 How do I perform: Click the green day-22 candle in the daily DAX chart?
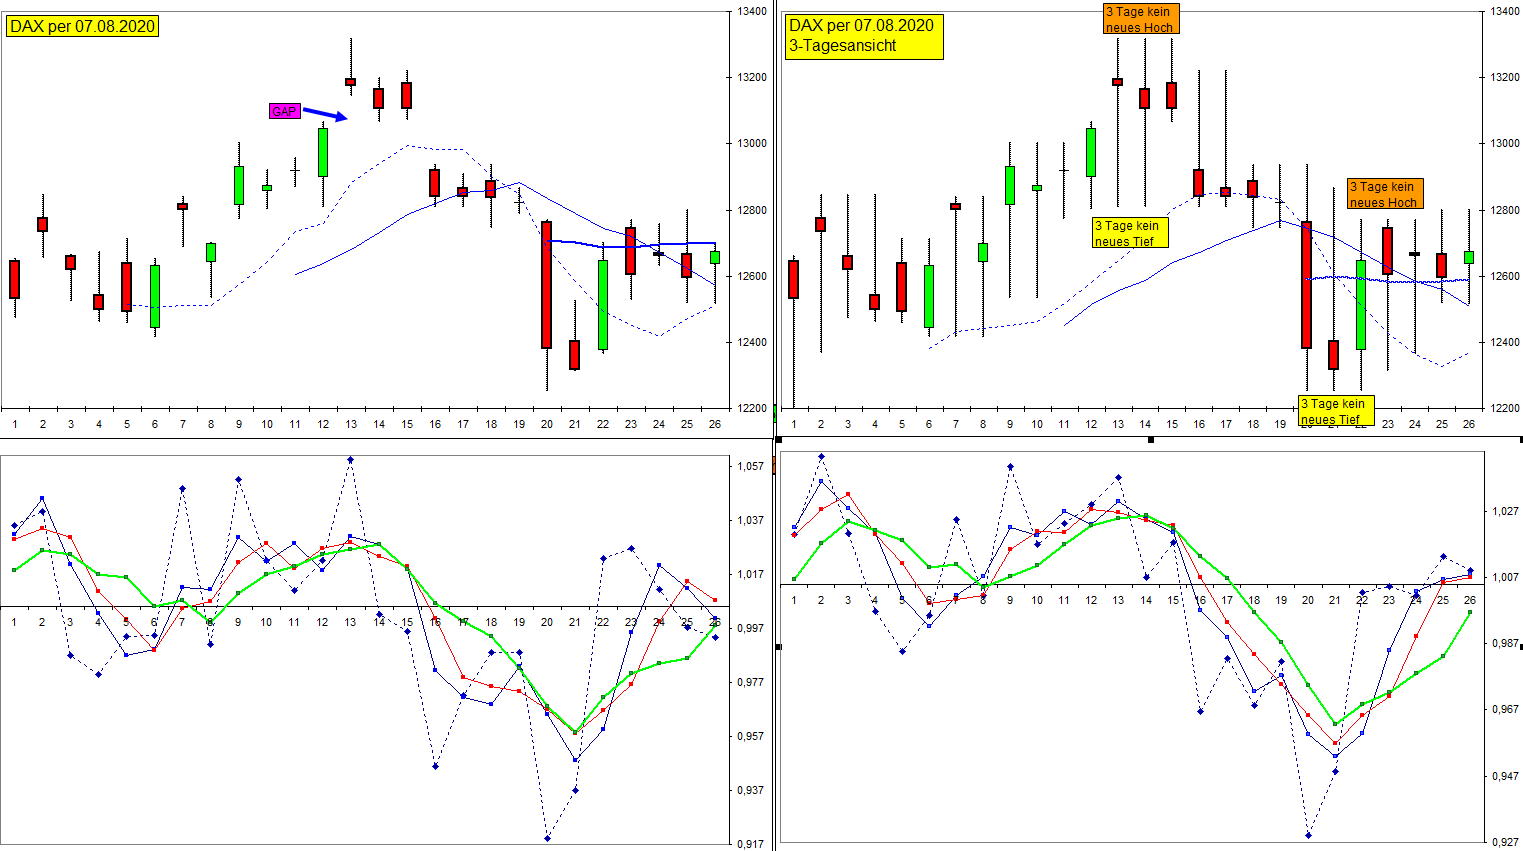click(603, 305)
